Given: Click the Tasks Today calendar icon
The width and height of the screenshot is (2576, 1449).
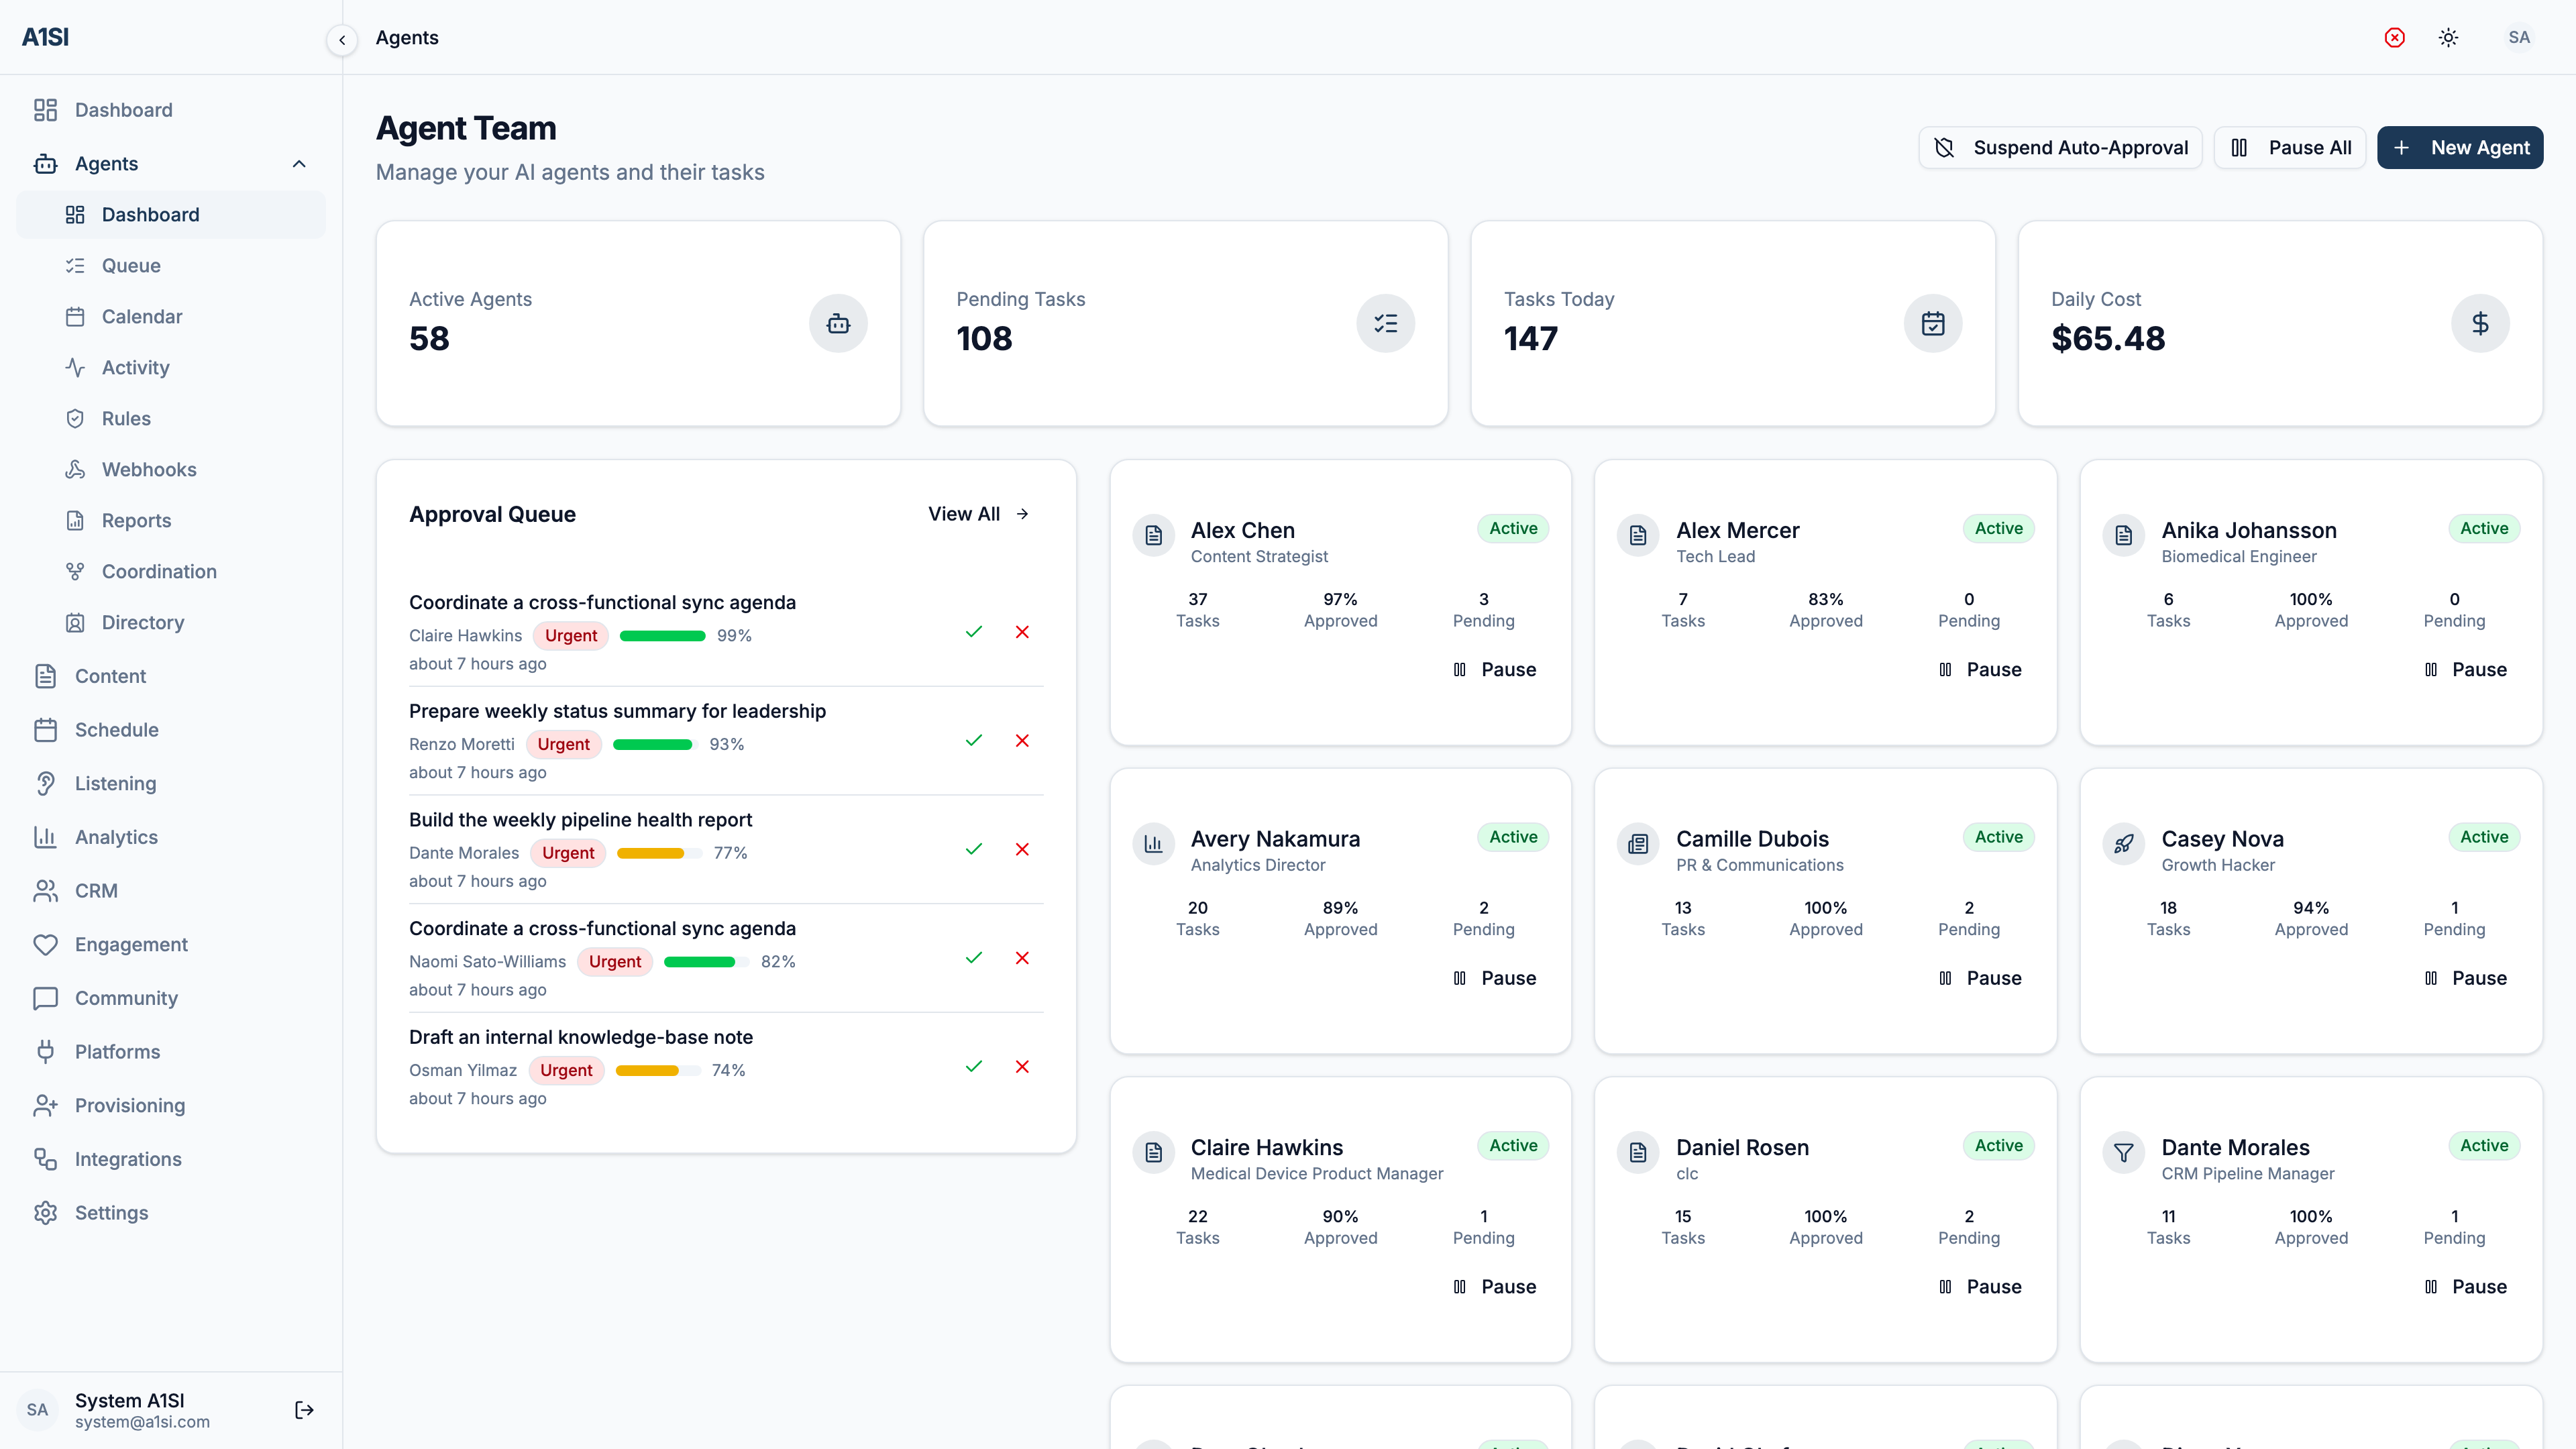Looking at the screenshot, I should pyautogui.click(x=1932, y=323).
